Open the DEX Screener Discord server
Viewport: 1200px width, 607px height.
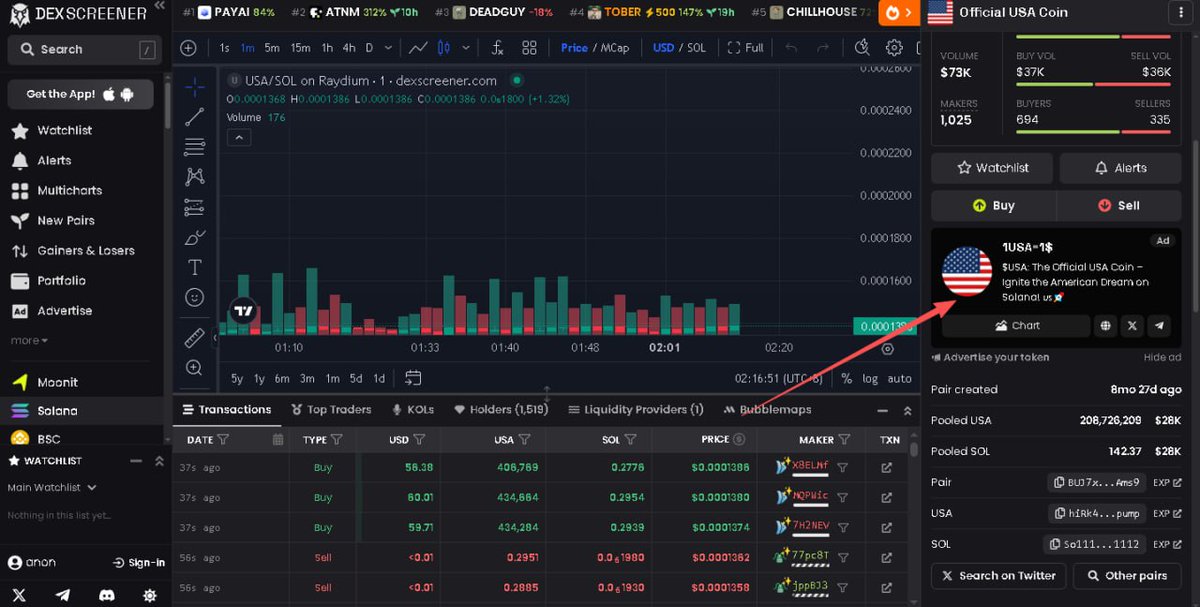[107, 595]
